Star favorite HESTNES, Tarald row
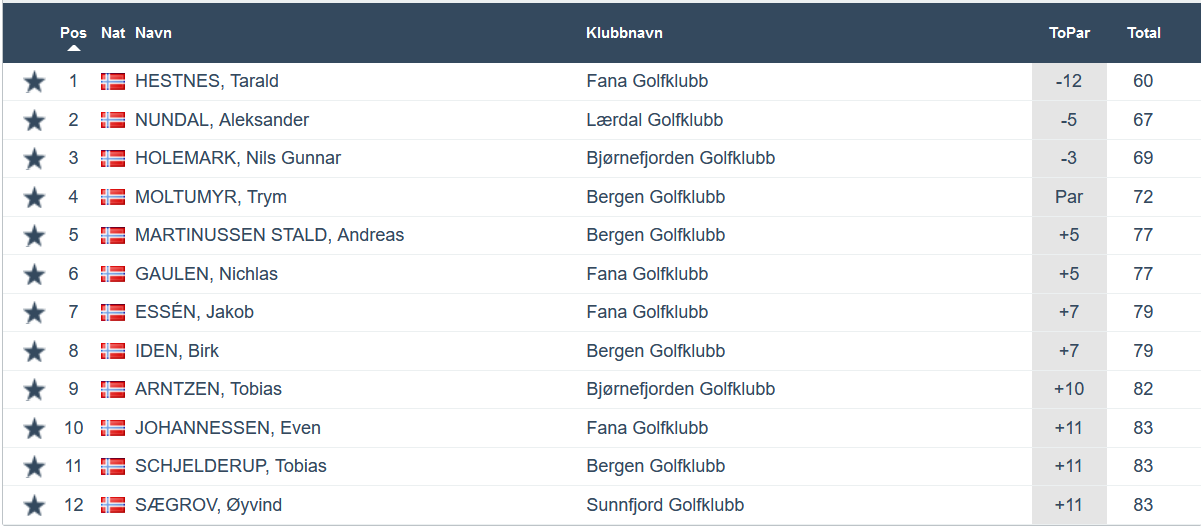Viewport: 1201px width, 529px height. coord(35,82)
